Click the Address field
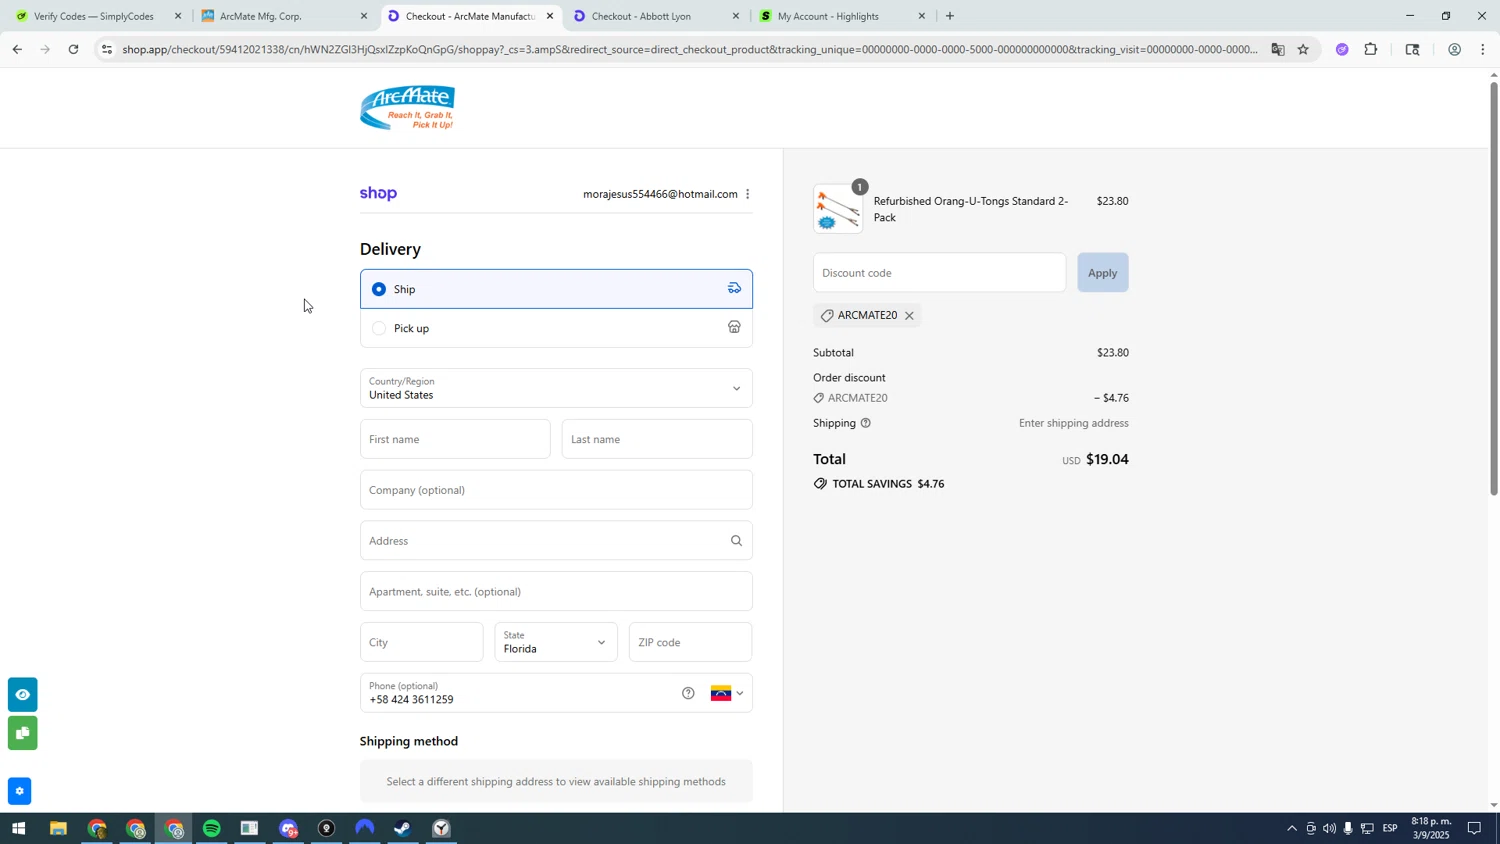Viewport: 1500px width, 844px height. tap(556, 541)
